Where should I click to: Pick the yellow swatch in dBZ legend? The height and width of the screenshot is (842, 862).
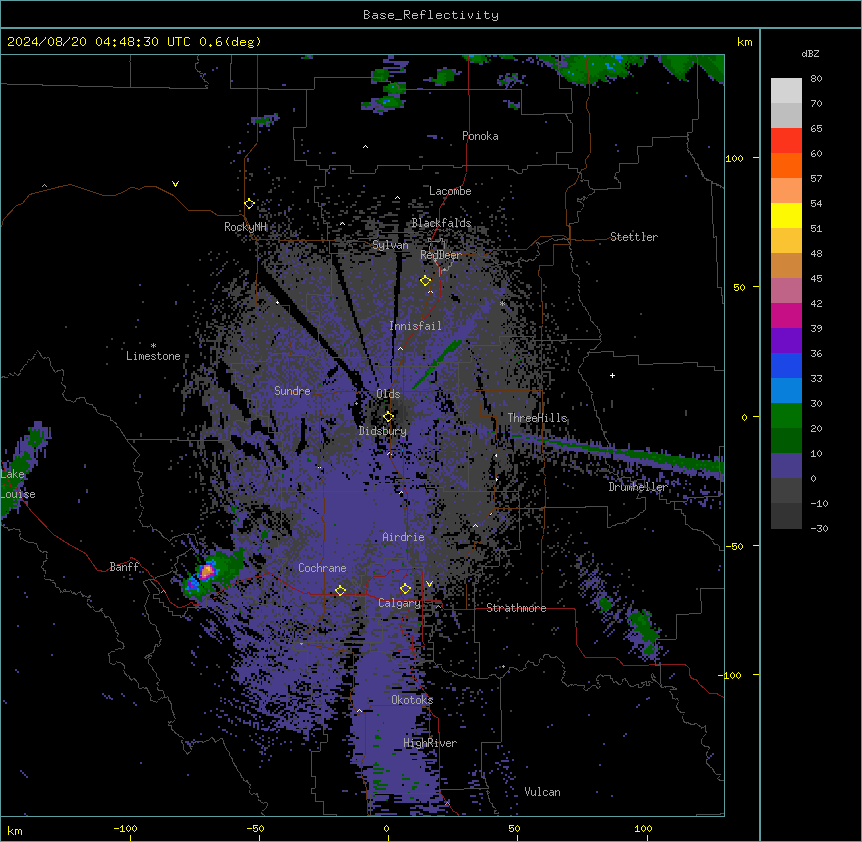tap(786, 215)
